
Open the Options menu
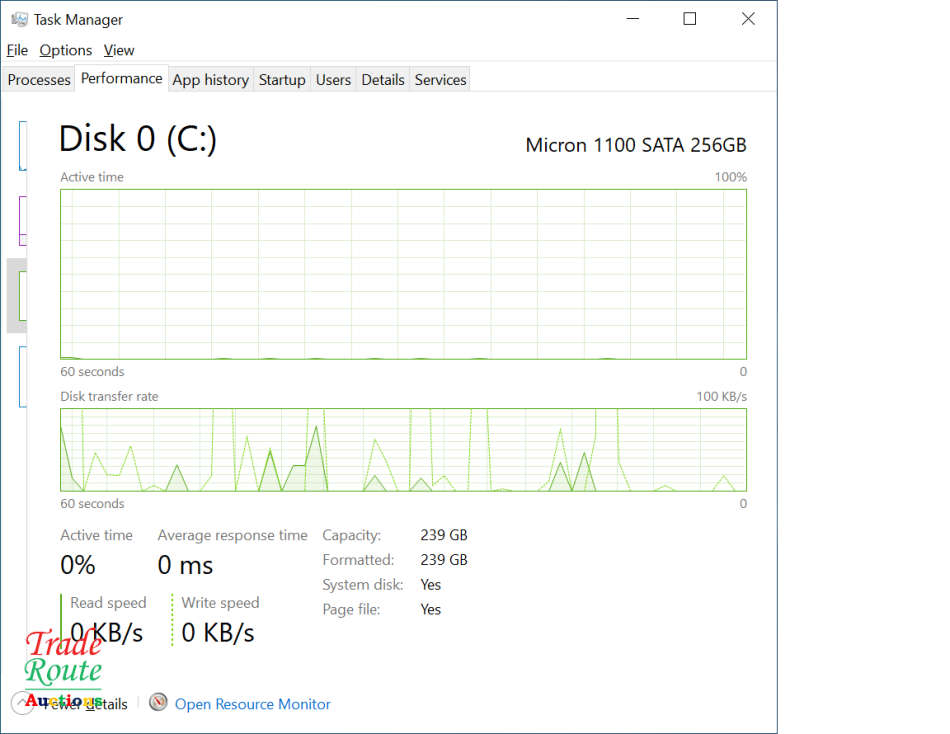click(x=66, y=50)
